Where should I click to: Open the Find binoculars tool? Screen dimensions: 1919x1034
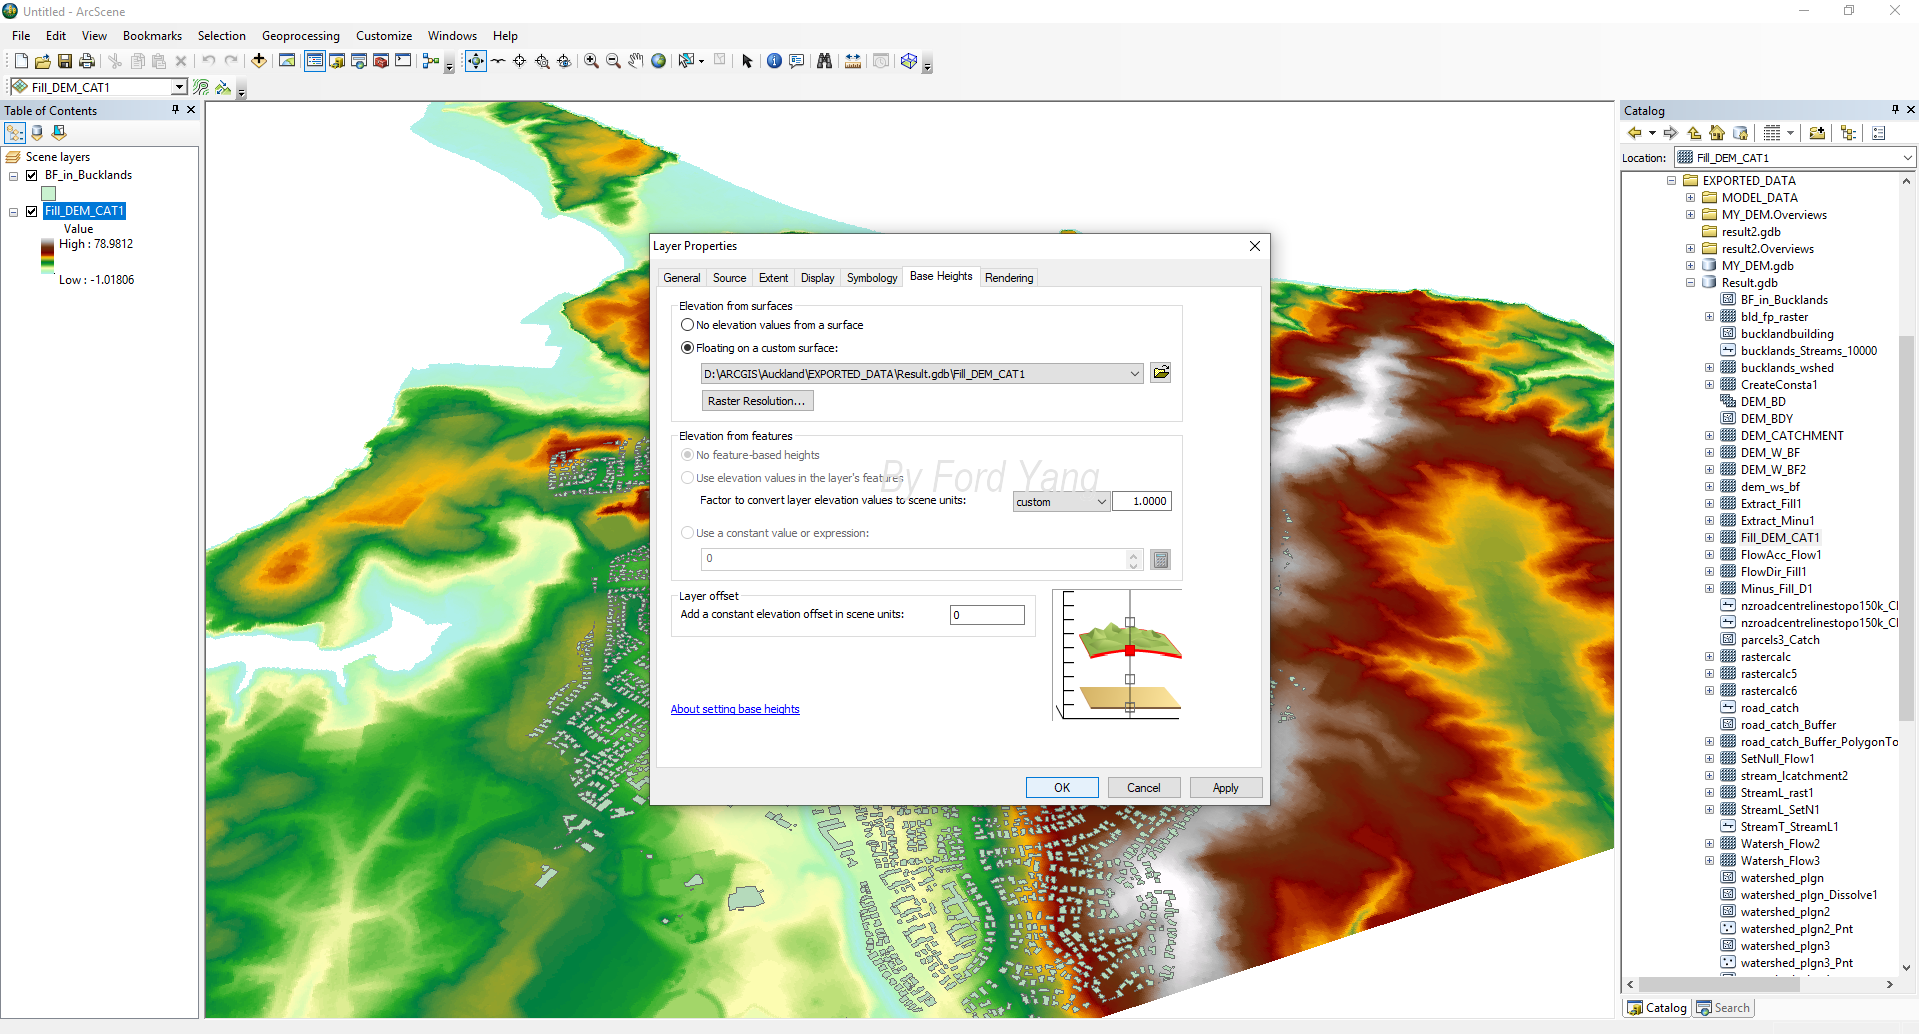tap(824, 61)
